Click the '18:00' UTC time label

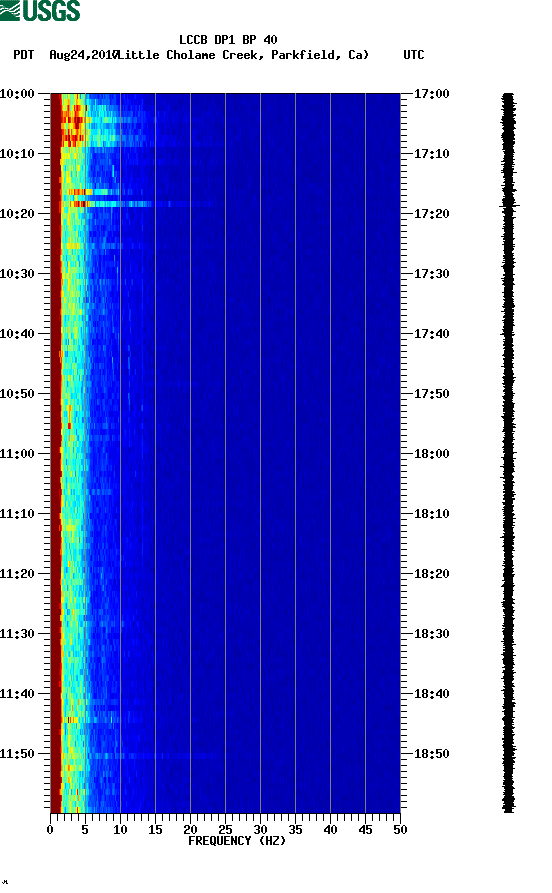432,454
